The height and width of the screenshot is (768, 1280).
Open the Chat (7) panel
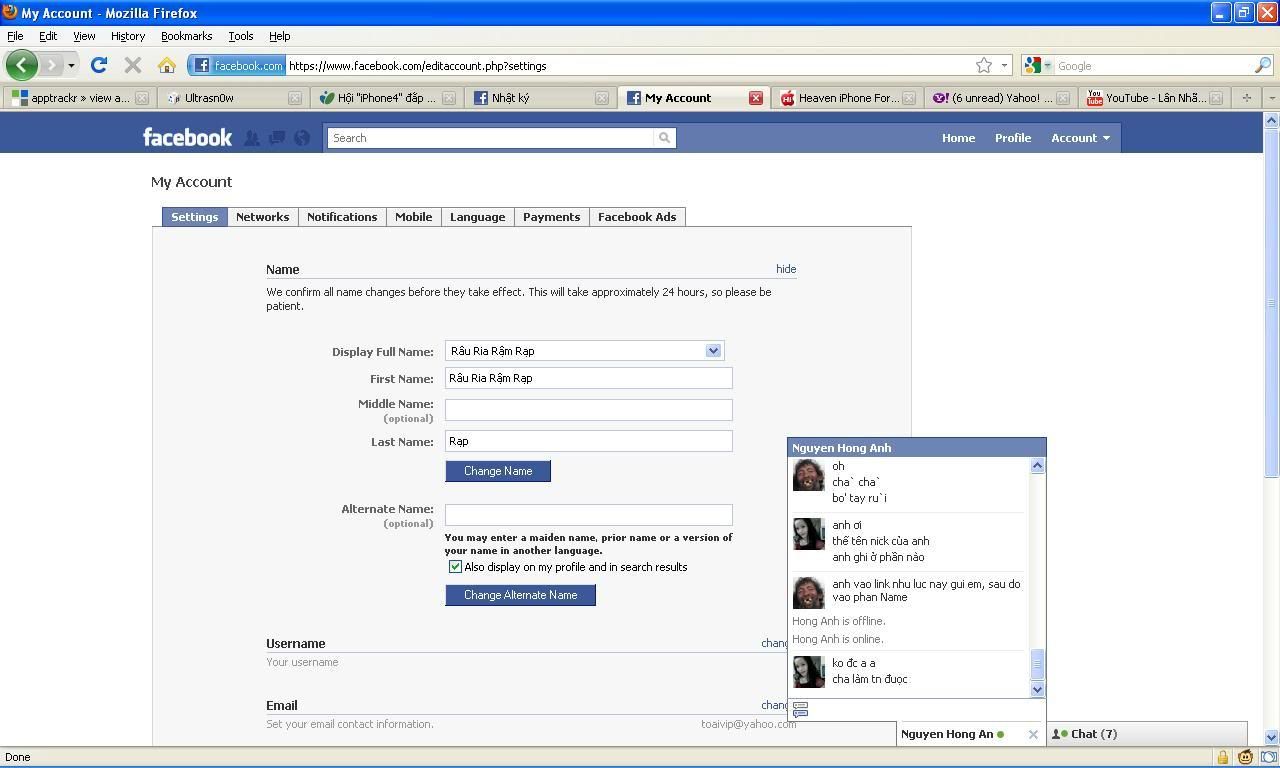pos(1147,734)
